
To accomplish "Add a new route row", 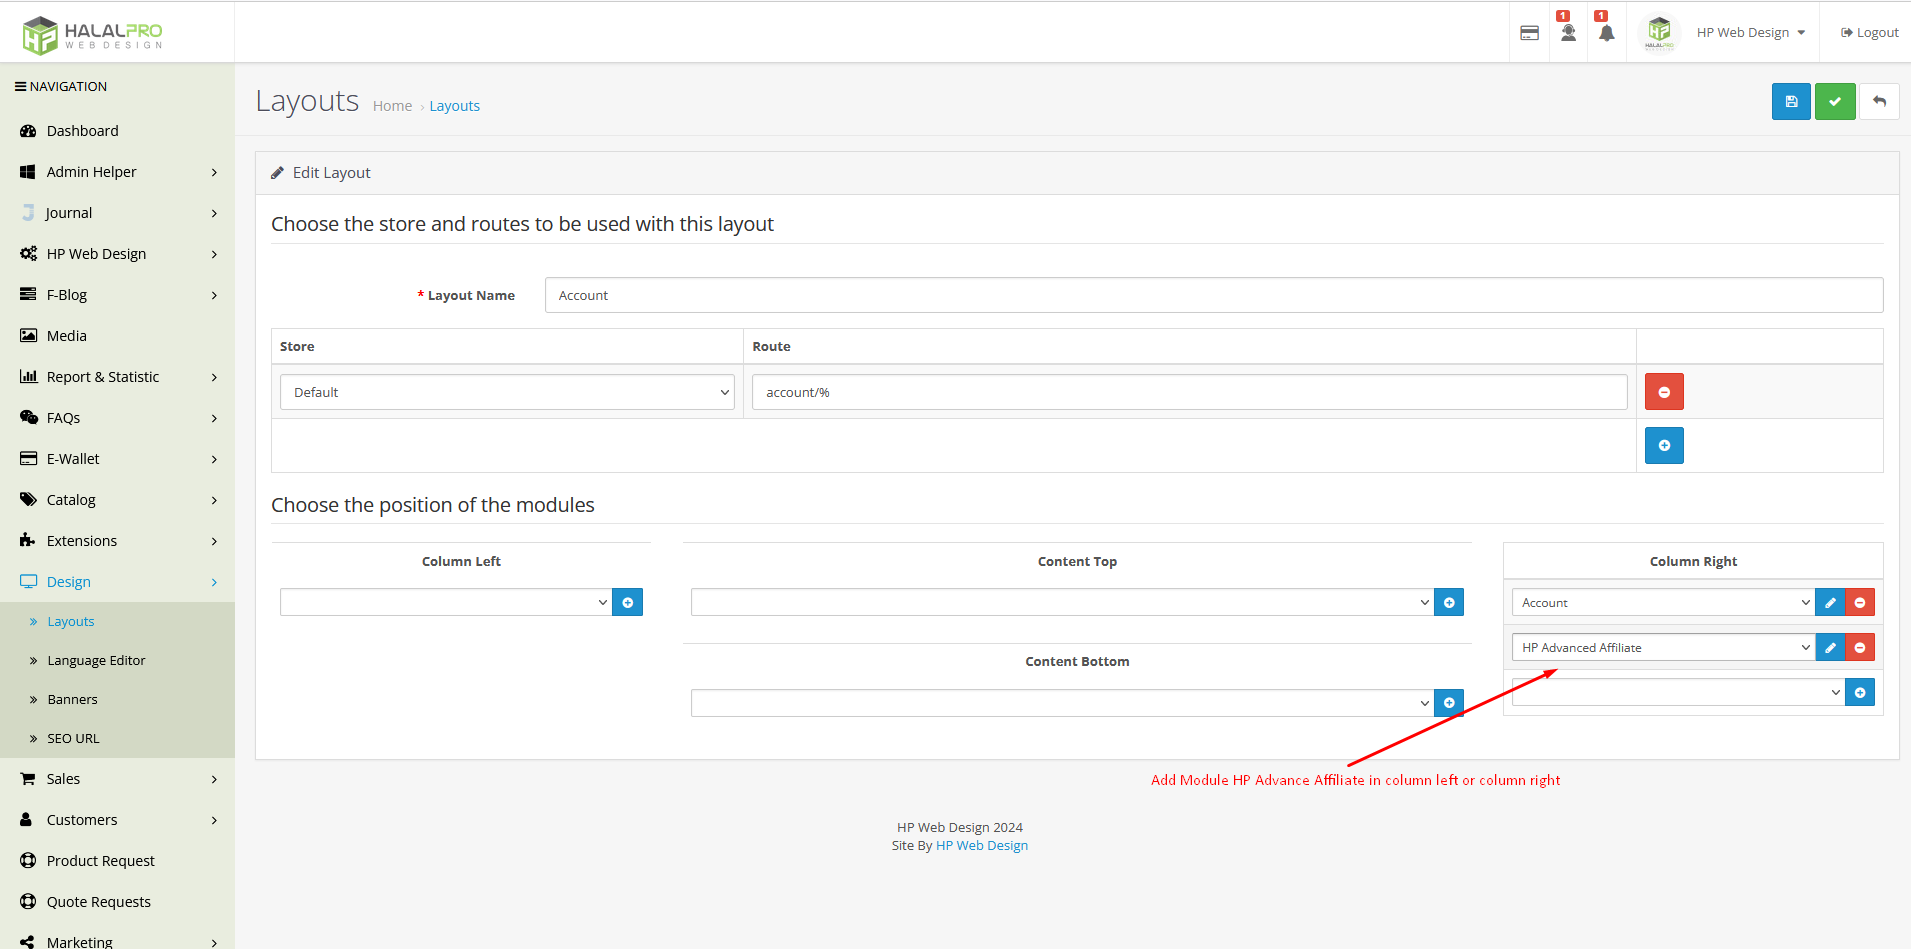I will (1663, 446).
